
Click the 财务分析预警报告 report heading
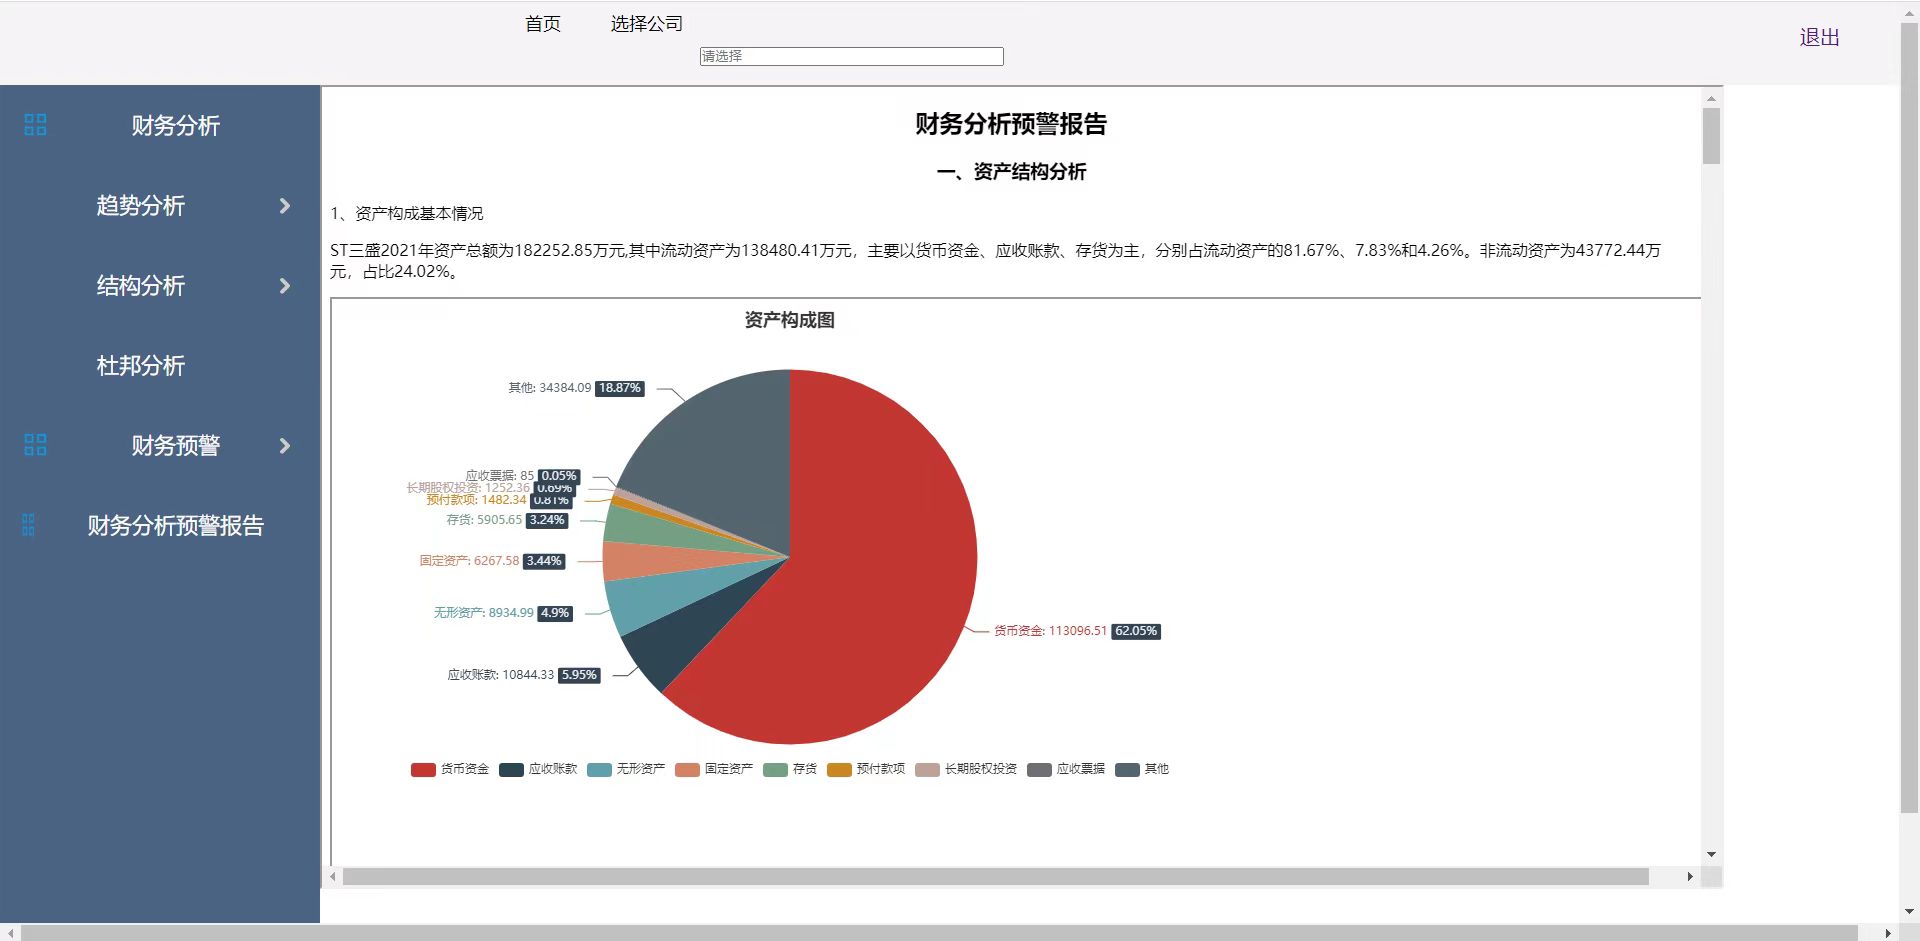[x=1011, y=124]
